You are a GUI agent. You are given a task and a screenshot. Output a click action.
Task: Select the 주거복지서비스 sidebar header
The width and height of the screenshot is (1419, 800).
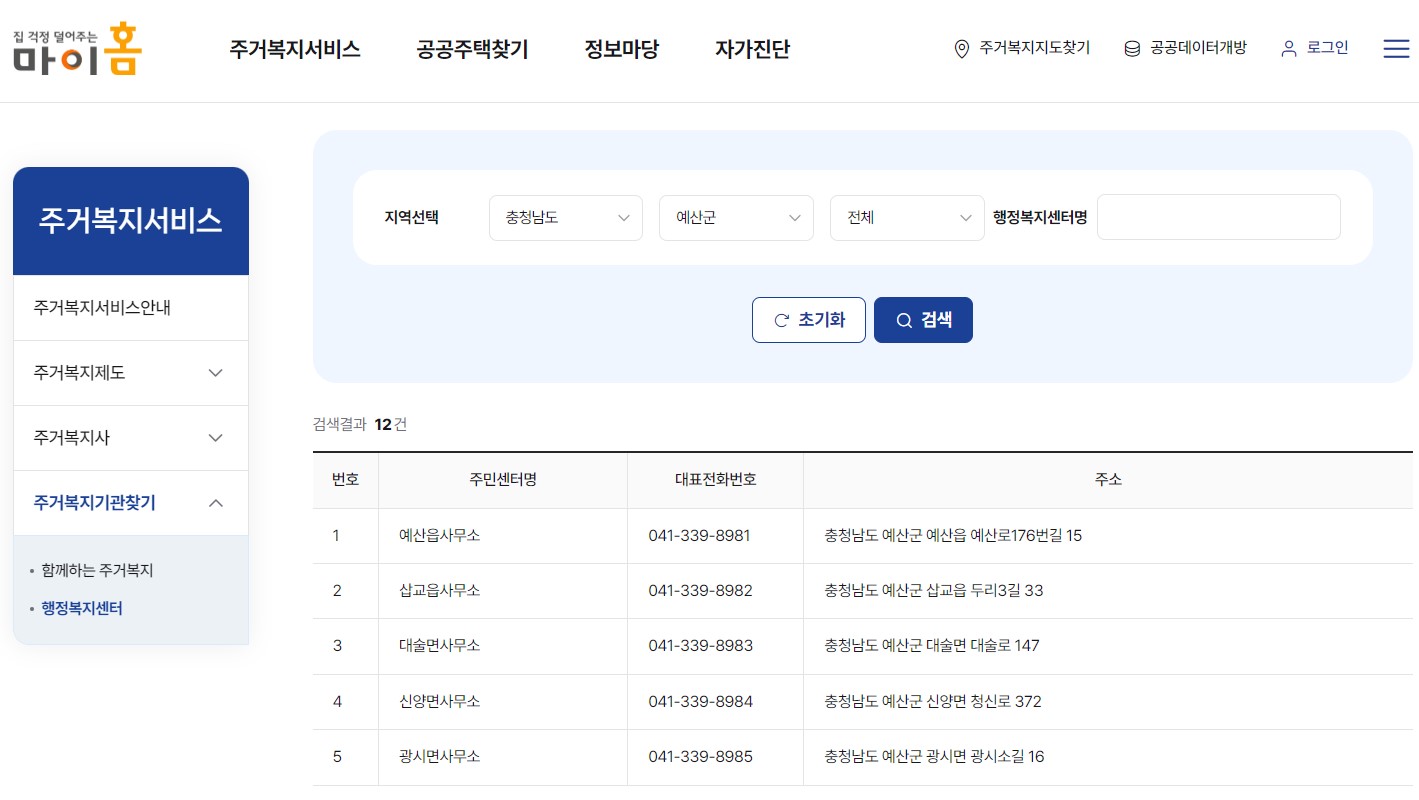130,220
